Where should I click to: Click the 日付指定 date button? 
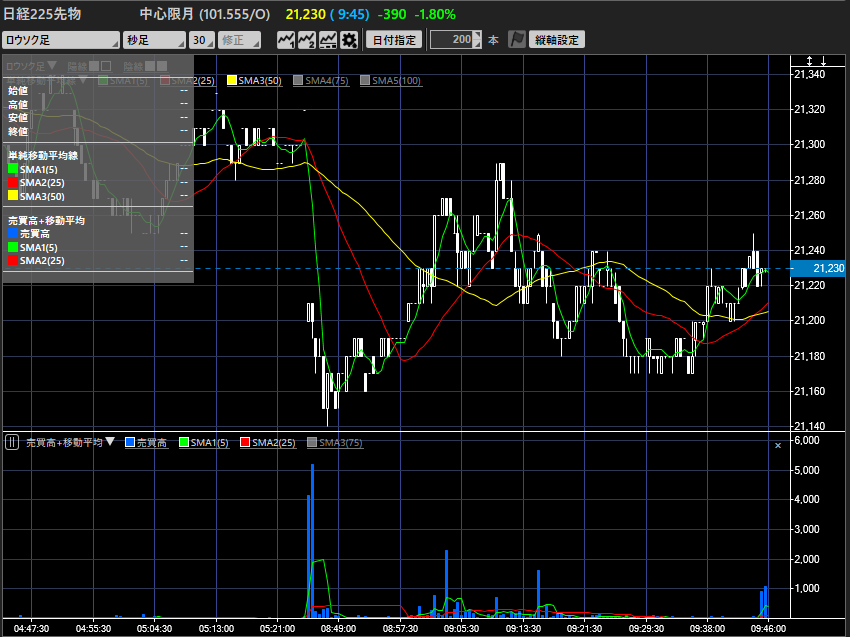(x=393, y=40)
